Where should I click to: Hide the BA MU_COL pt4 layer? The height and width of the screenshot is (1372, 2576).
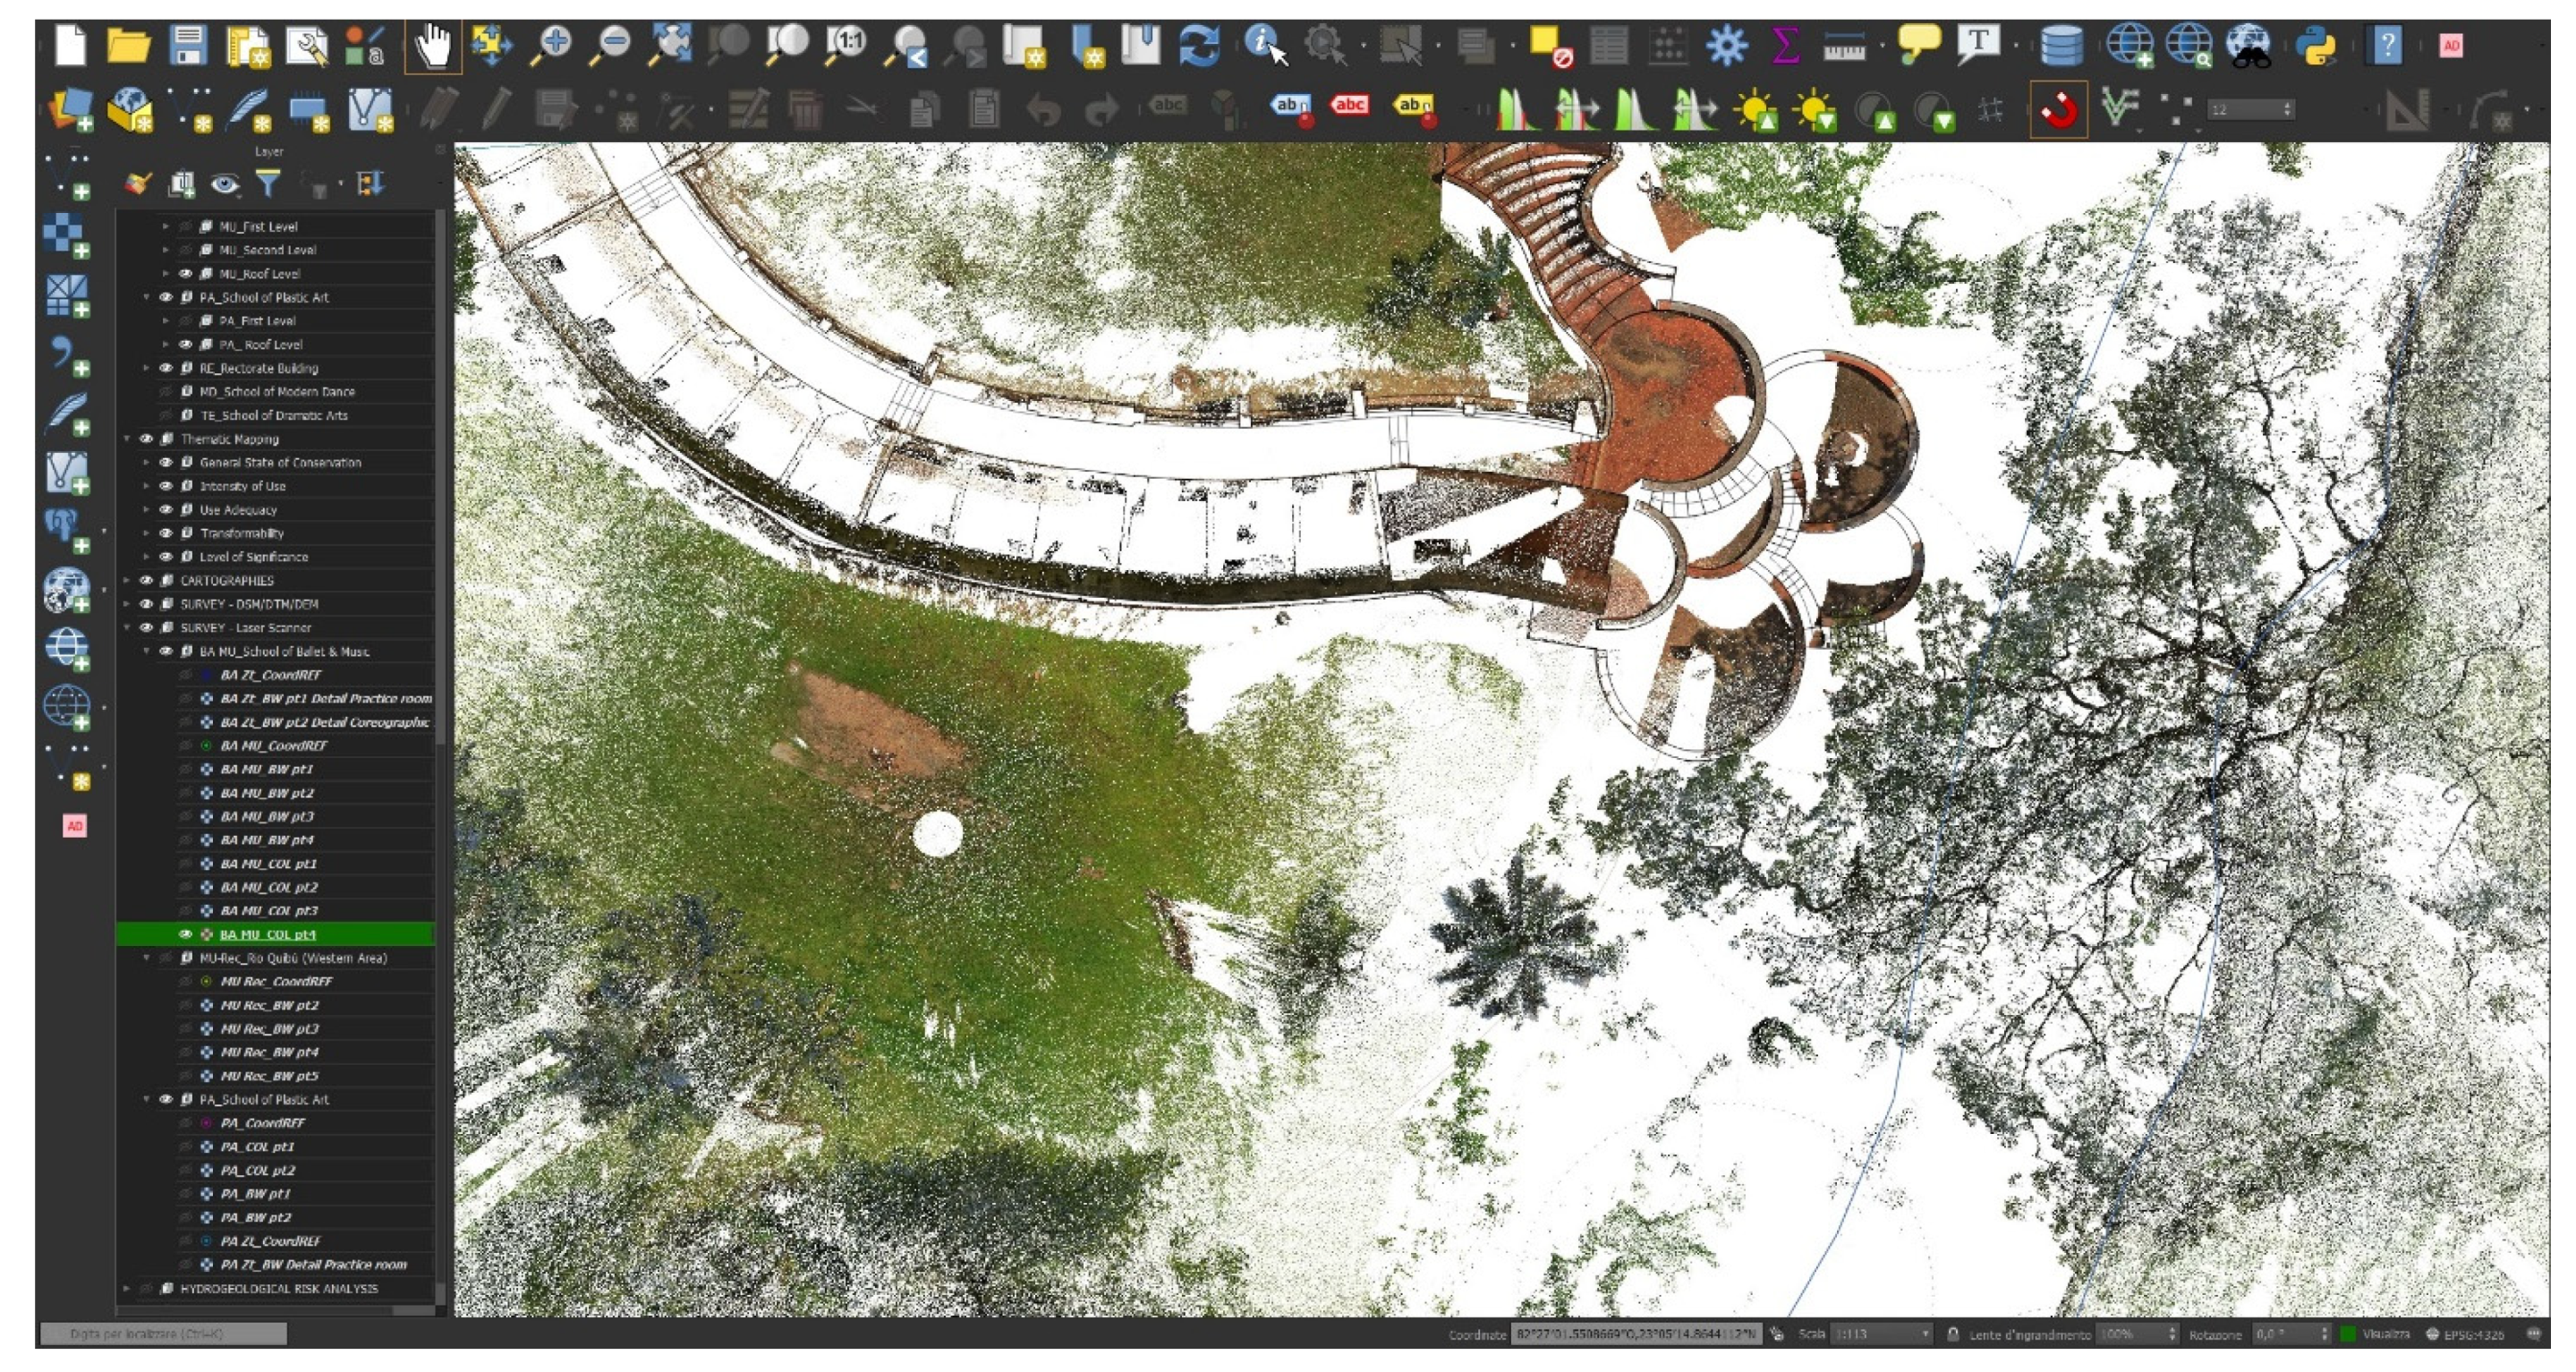click(185, 935)
